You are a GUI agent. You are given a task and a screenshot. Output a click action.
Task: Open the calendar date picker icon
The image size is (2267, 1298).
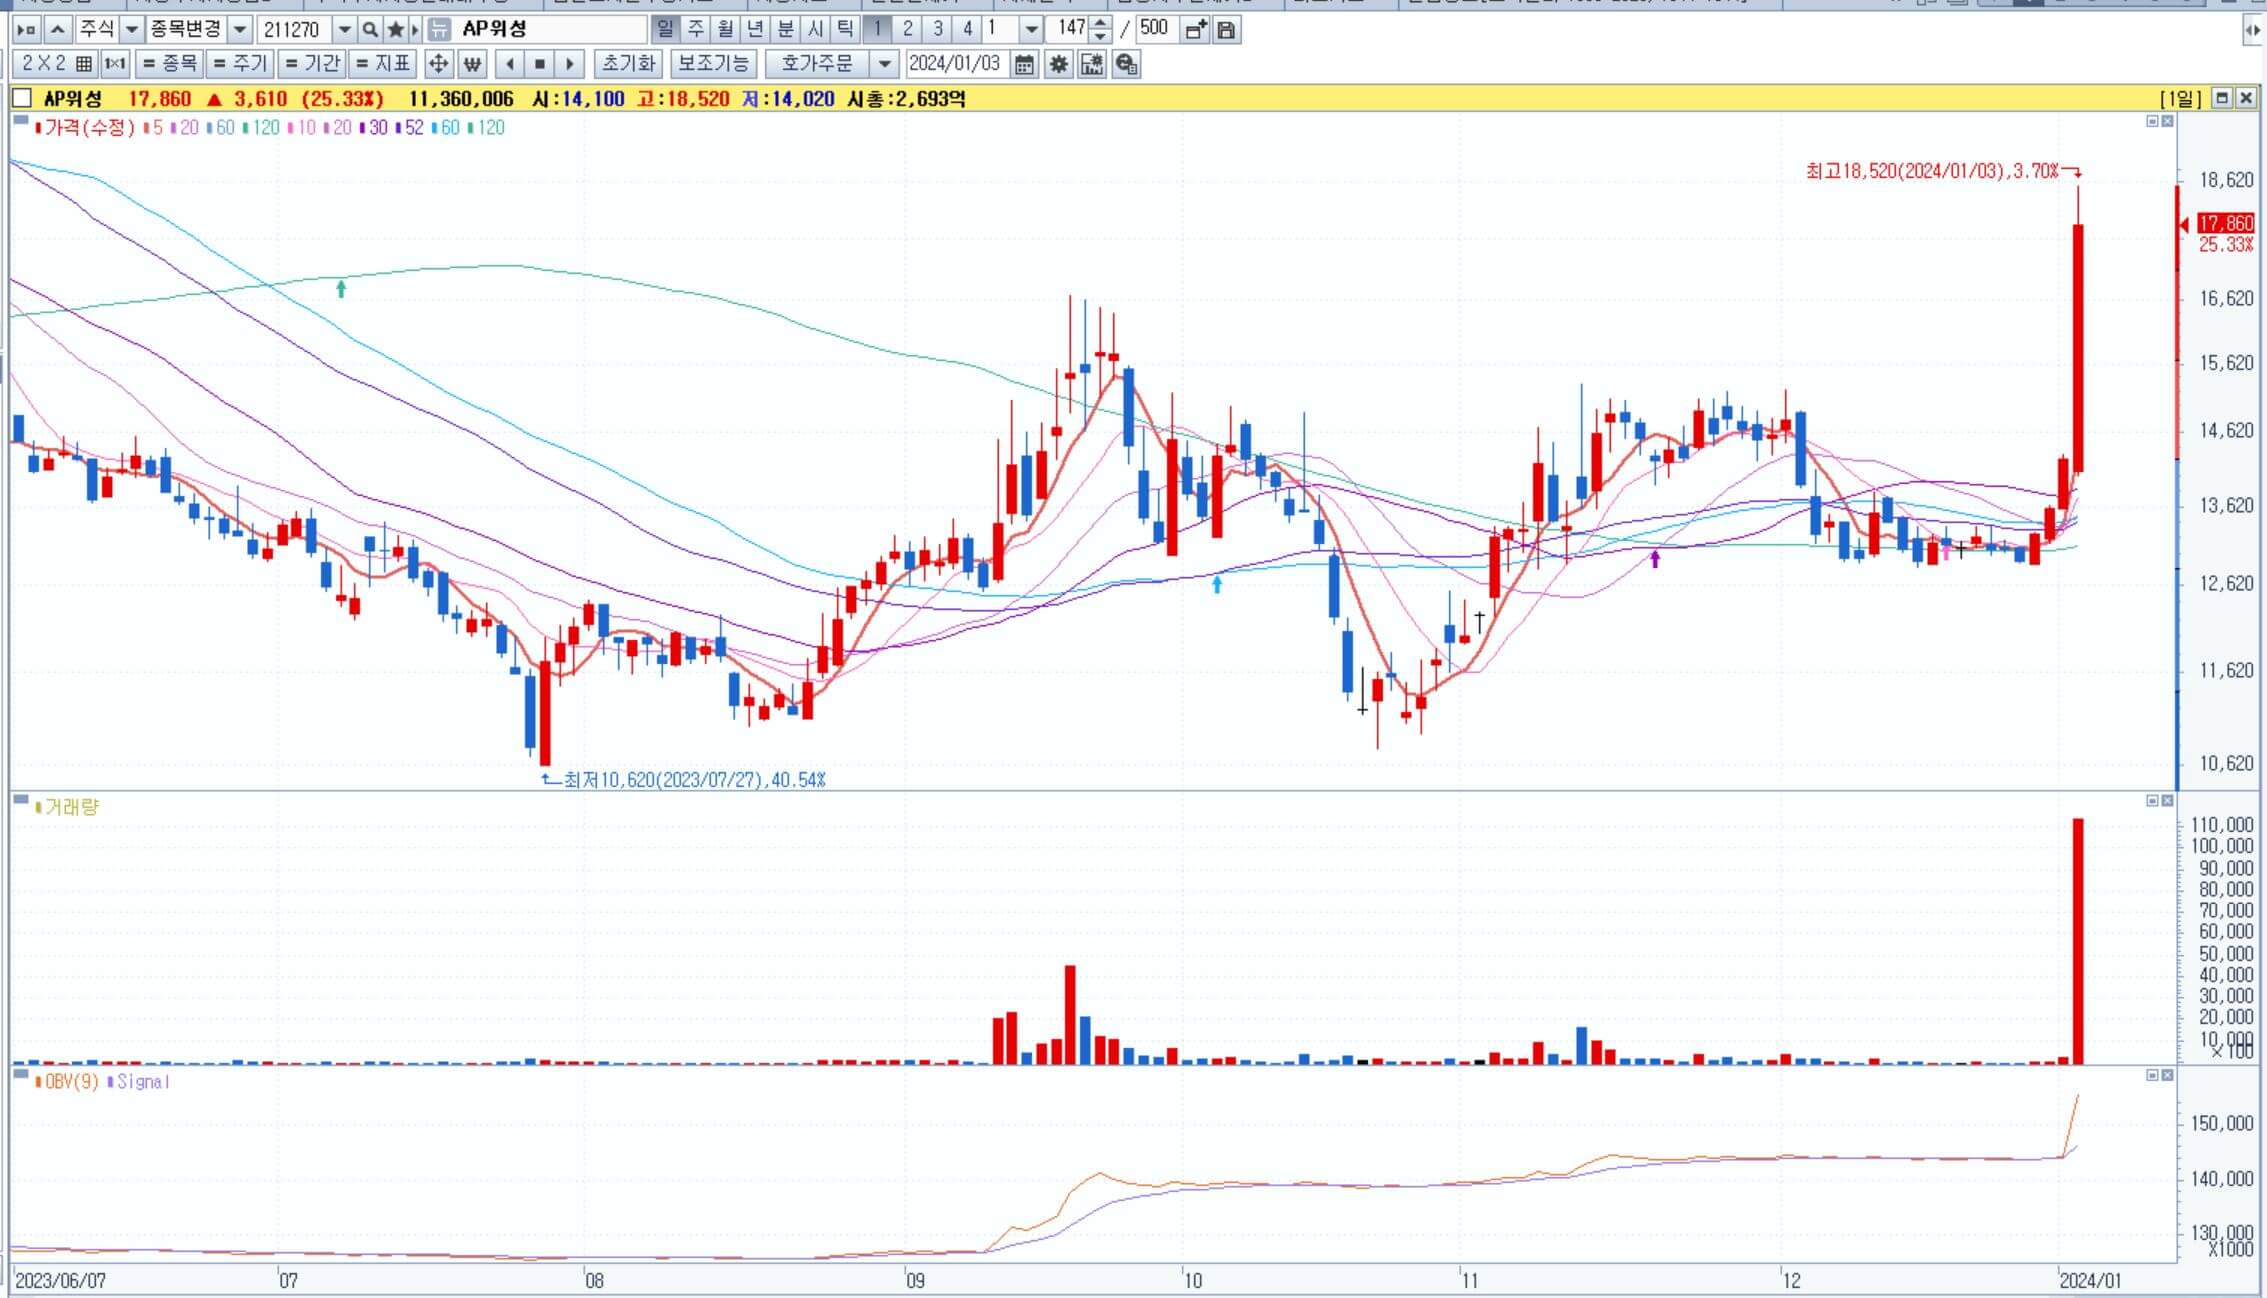[1024, 64]
